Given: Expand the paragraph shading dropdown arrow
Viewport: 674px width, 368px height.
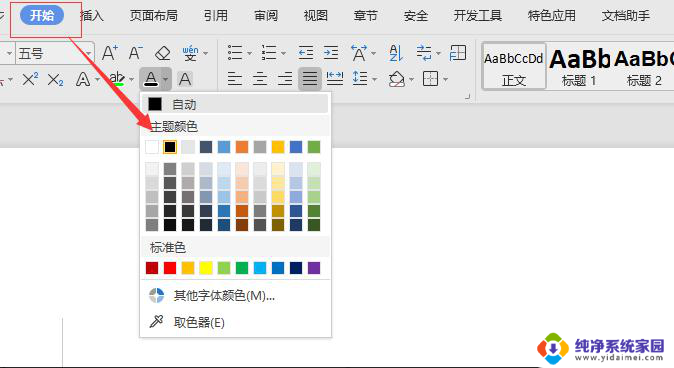Looking at the screenshot, I should coord(411,80).
